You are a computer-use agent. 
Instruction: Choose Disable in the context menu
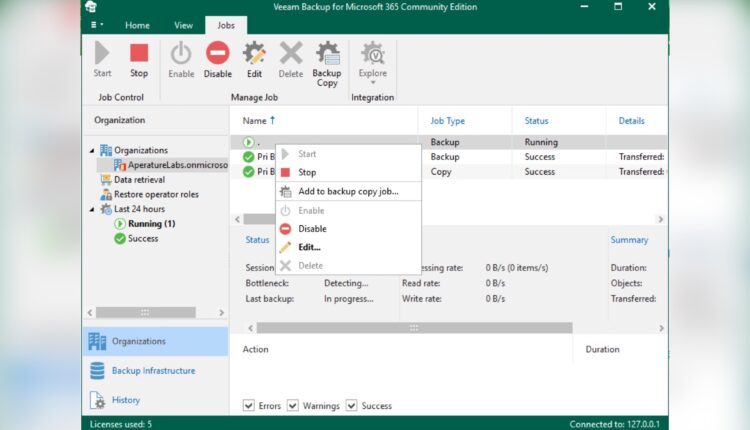(x=348, y=229)
